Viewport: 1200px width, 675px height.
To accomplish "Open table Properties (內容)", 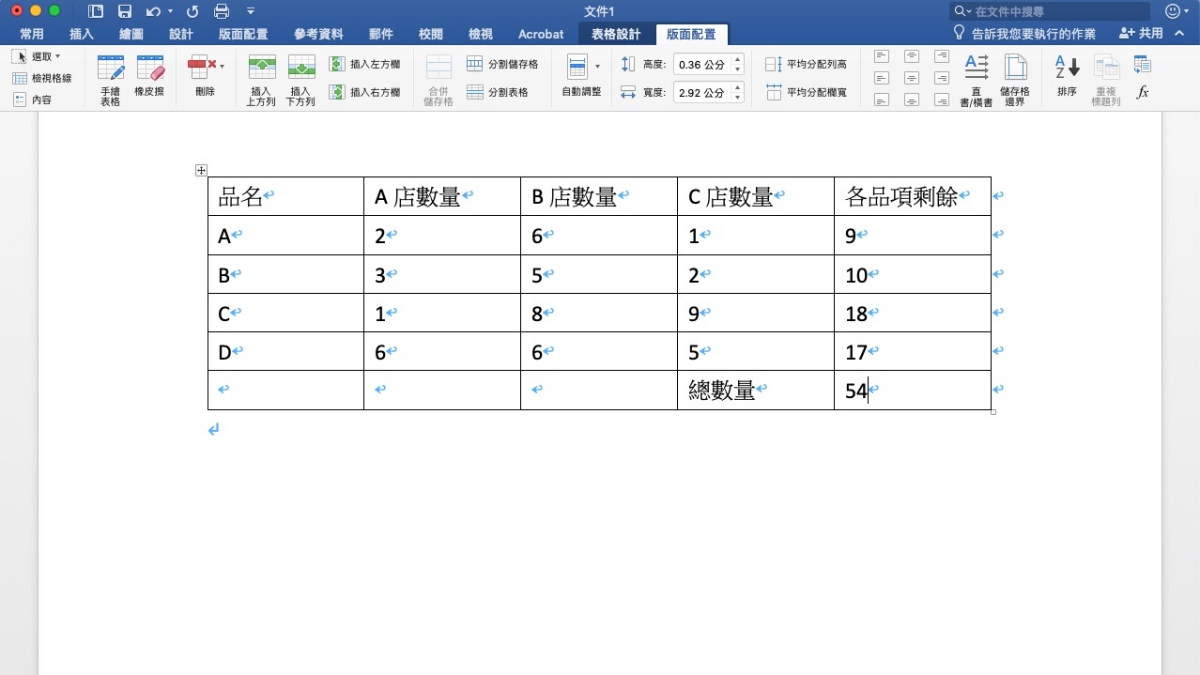I will [32, 100].
